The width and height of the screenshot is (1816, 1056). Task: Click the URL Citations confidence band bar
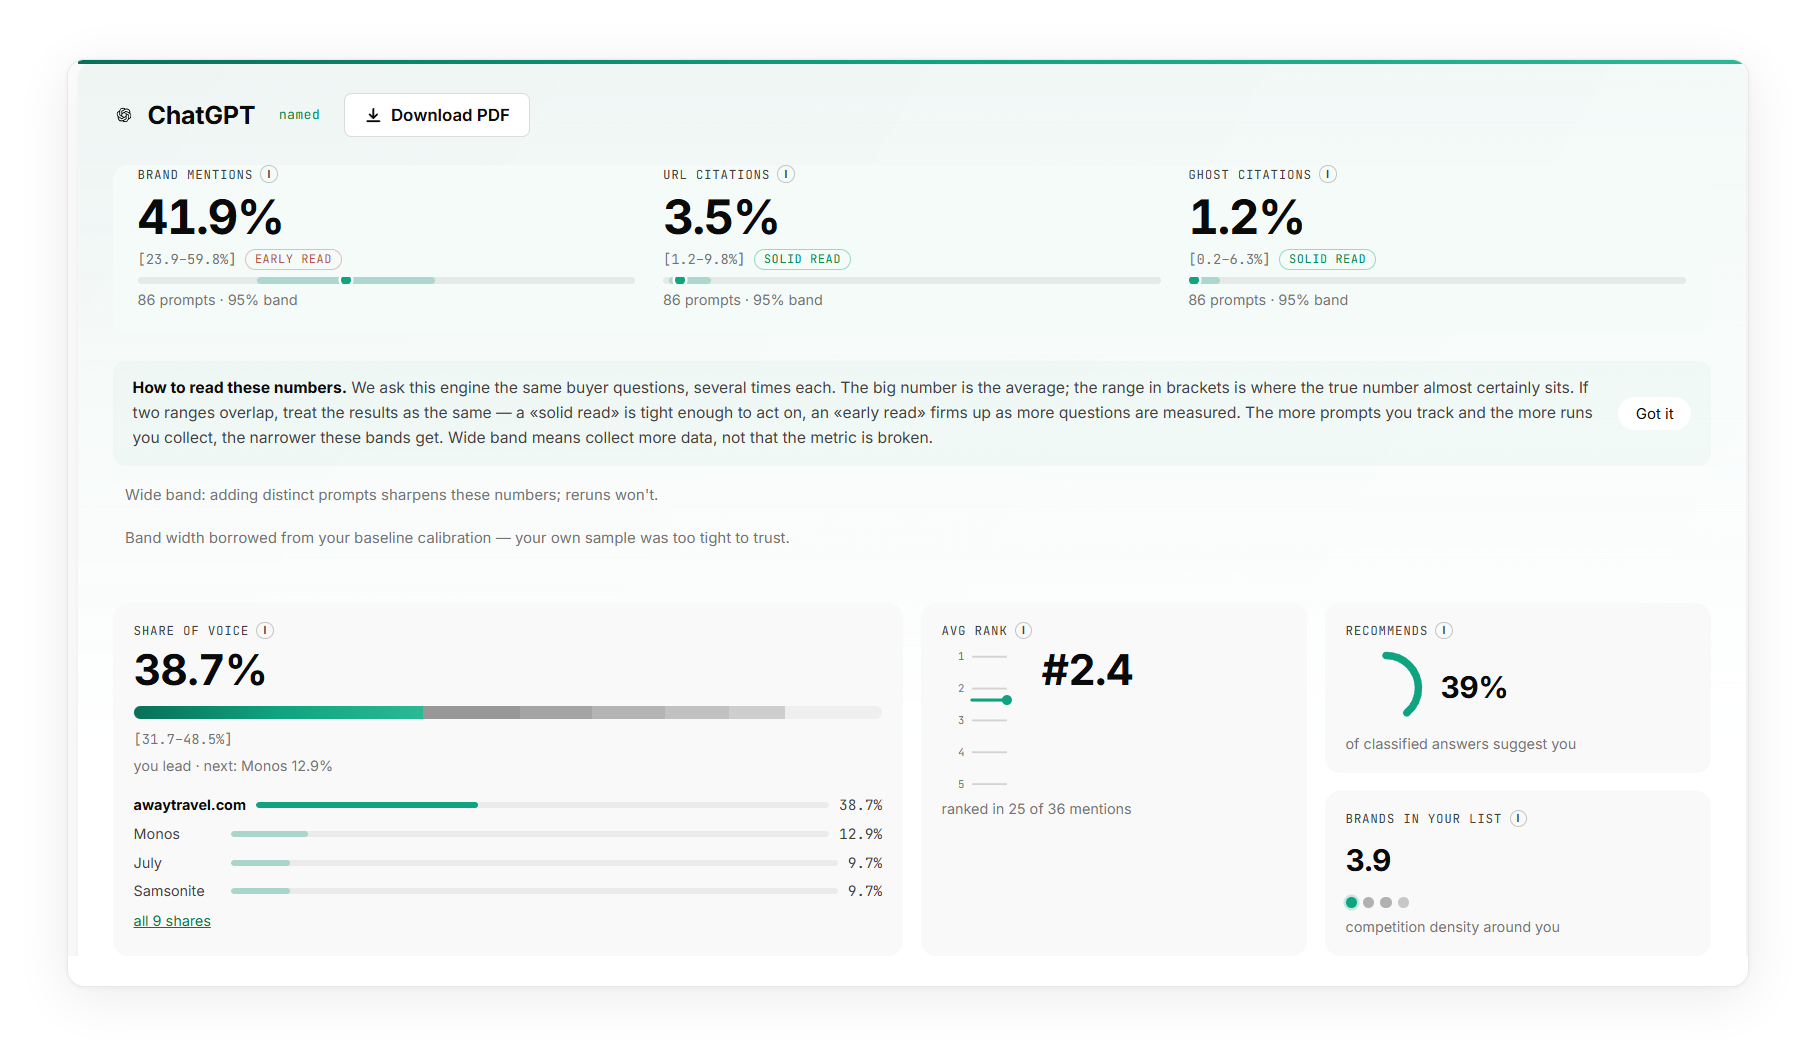912,280
